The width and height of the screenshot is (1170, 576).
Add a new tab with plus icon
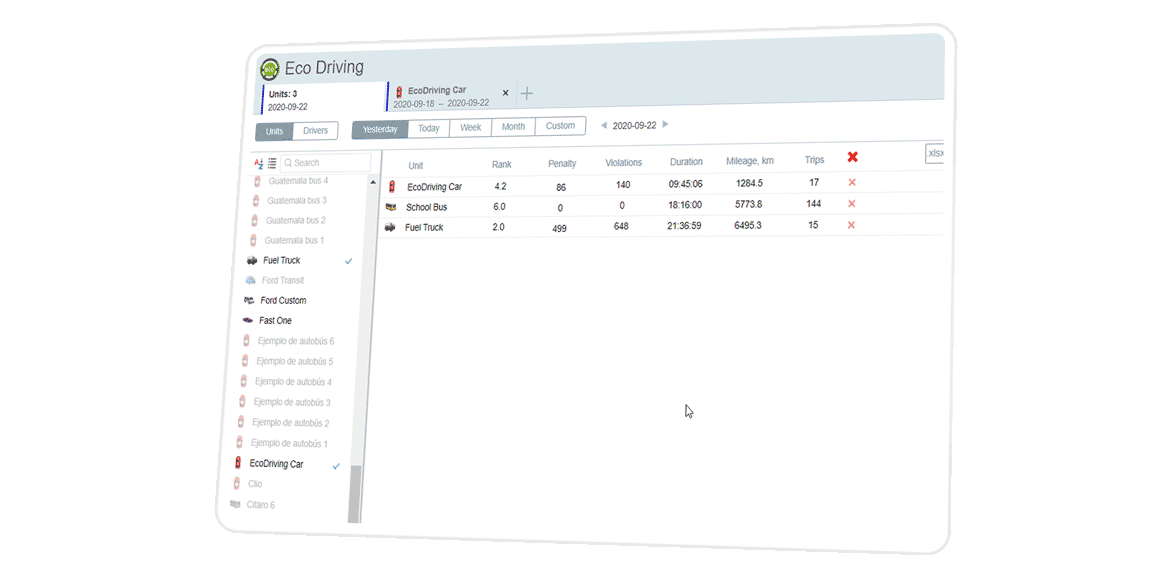coord(527,93)
